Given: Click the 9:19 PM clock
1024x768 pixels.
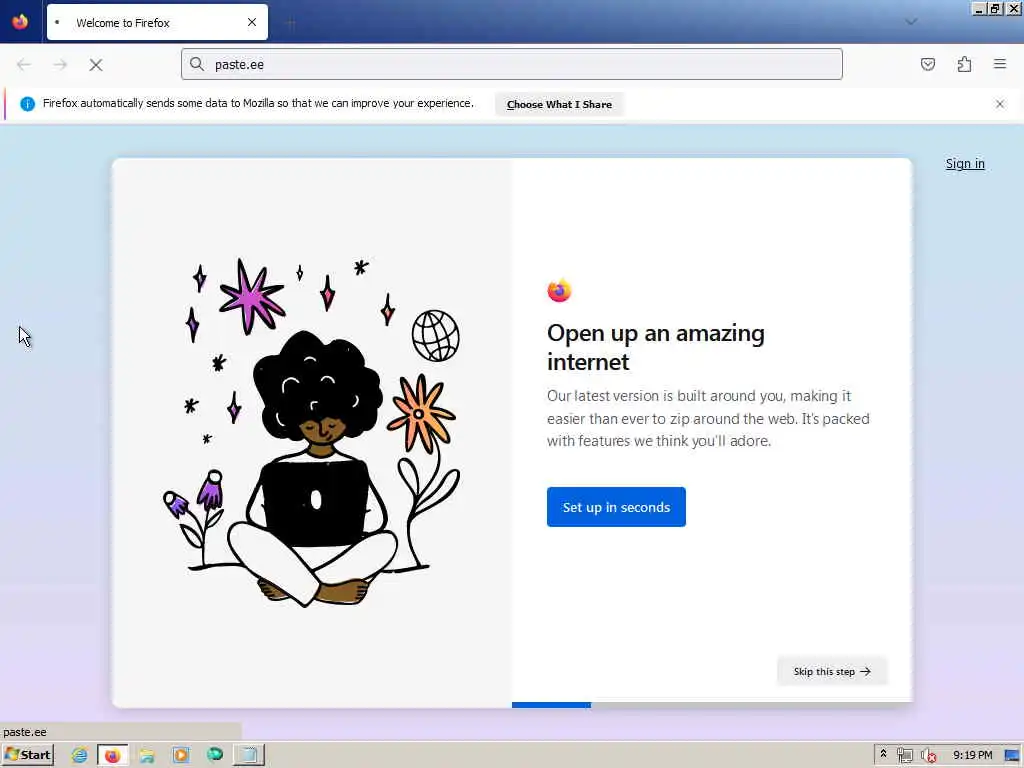Looking at the screenshot, I should pos(972,755).
